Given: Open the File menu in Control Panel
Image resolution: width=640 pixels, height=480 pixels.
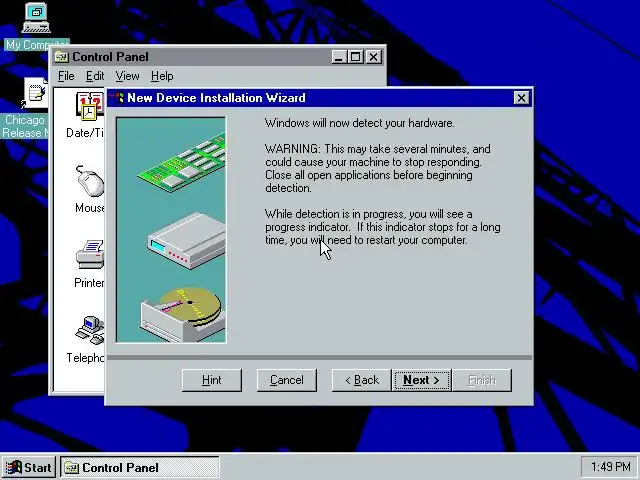Looking at the screenshot, I should click(x=66, y=76).
